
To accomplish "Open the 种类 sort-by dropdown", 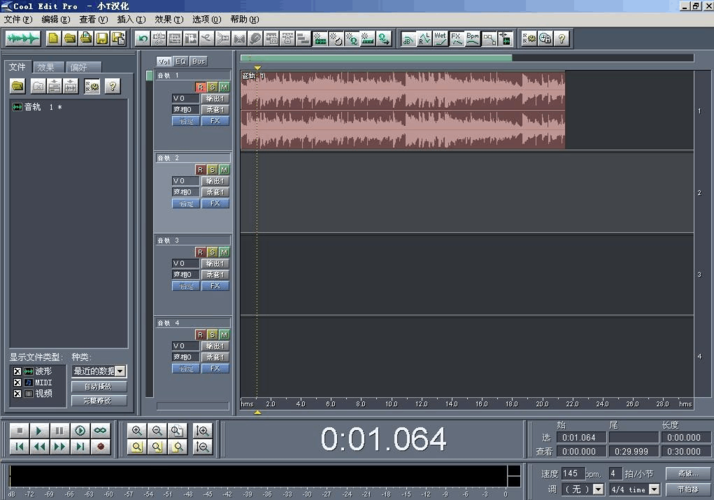I will point(121,371).
